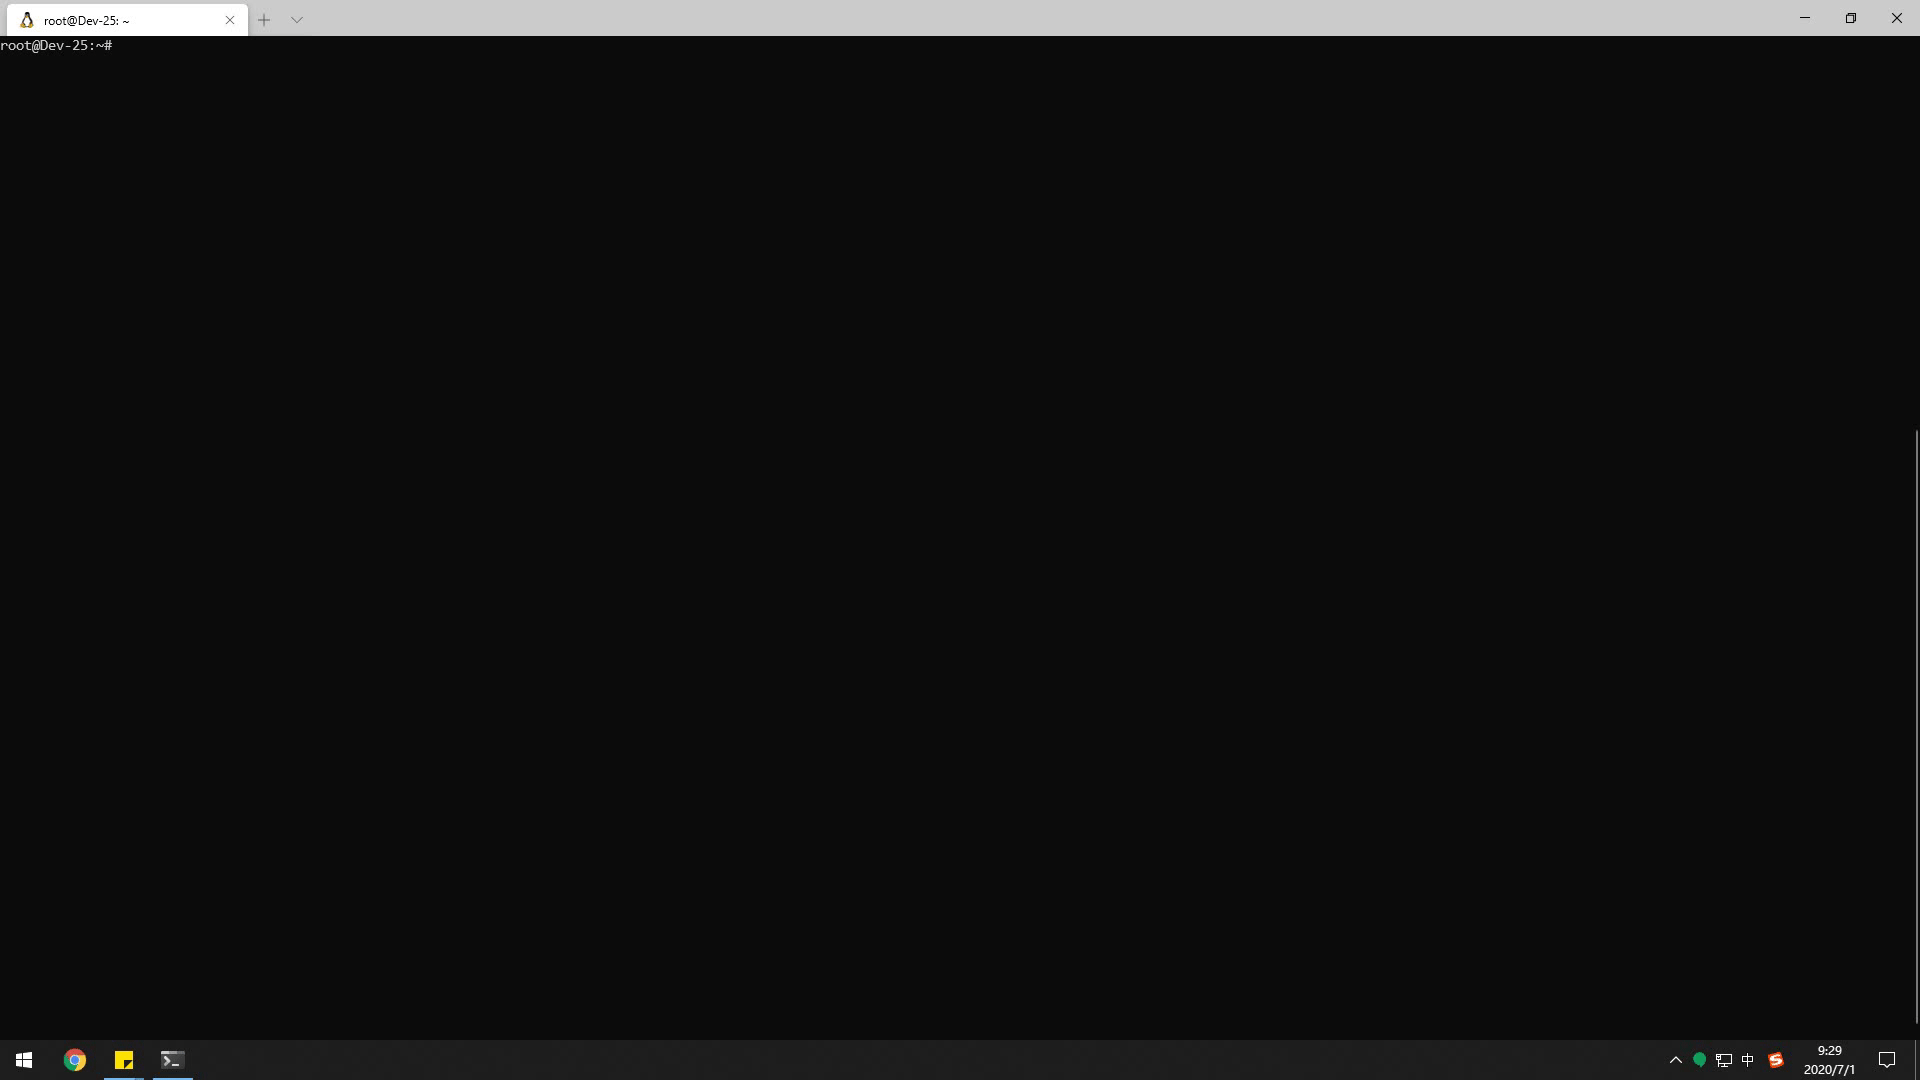This screenshot has width=1920, height=1080.
Task: Show hidden system tray icons
Action: coord(1676,1060)
